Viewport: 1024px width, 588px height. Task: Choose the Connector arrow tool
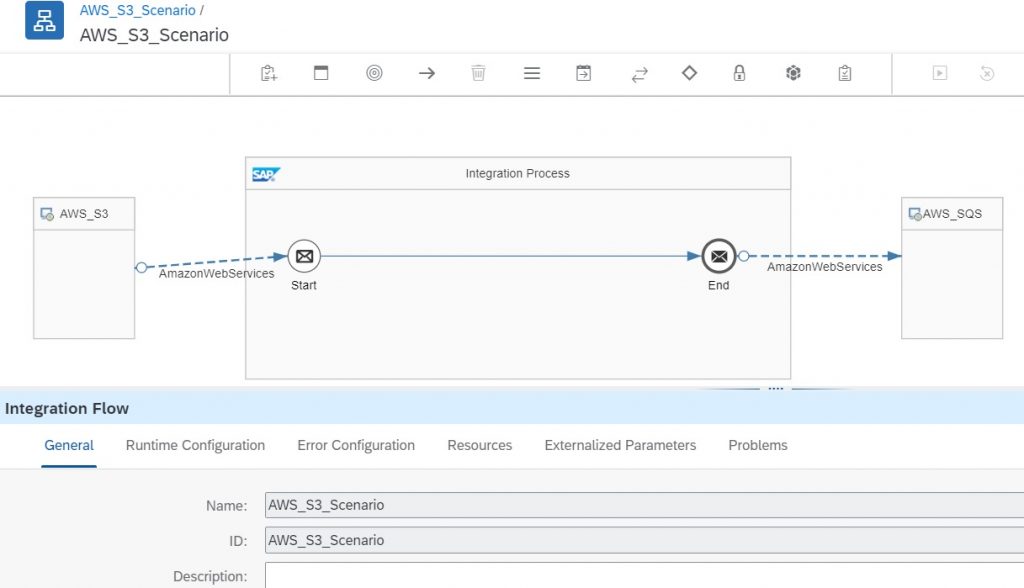click(427, 73)
